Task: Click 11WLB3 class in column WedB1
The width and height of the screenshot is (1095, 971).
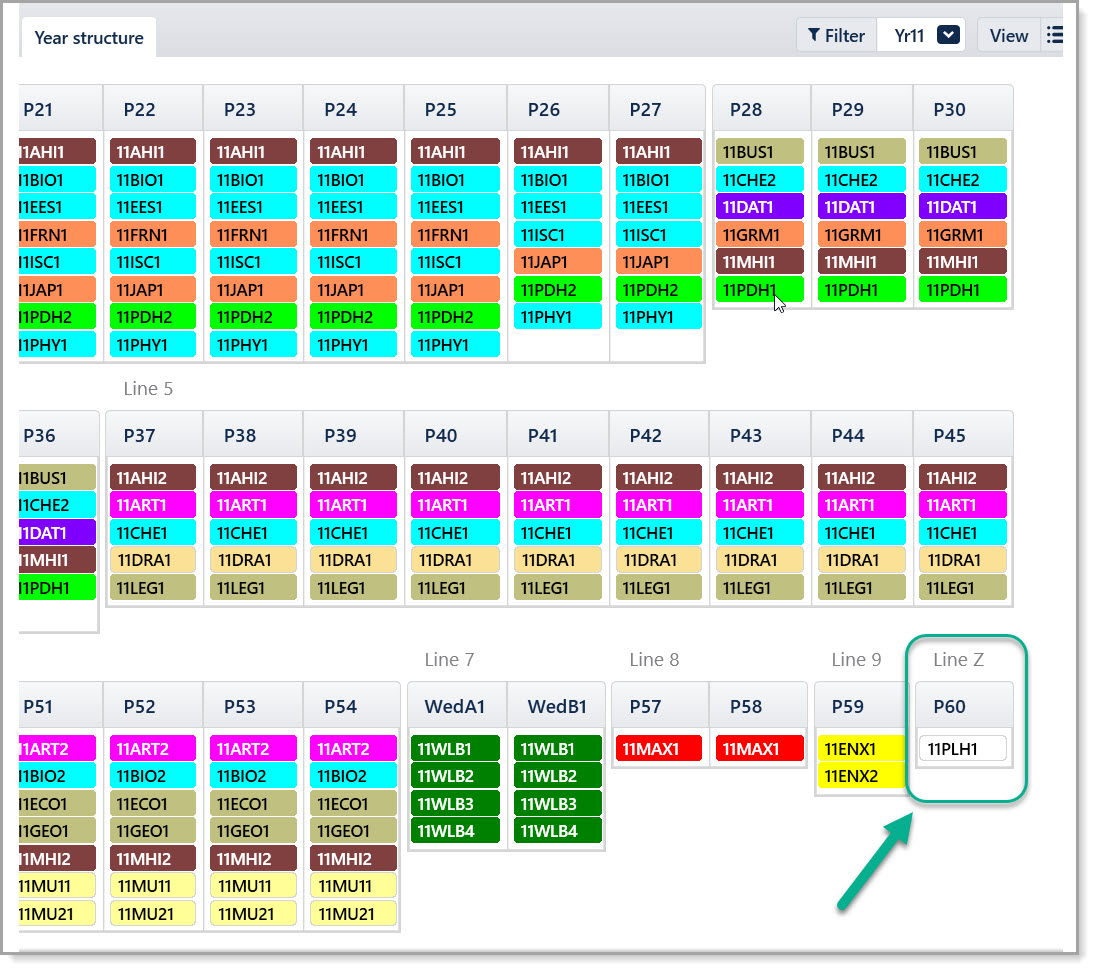Action: coord(558,804)
